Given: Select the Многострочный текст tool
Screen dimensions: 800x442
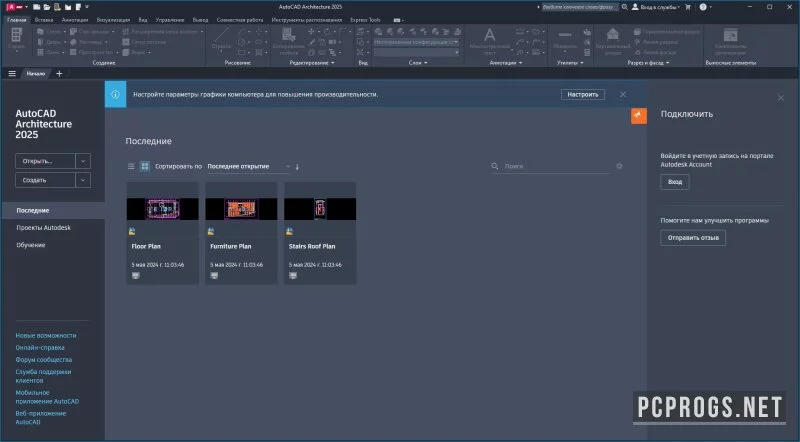Looking at the screenshot, I should click(x=489, y=41).
